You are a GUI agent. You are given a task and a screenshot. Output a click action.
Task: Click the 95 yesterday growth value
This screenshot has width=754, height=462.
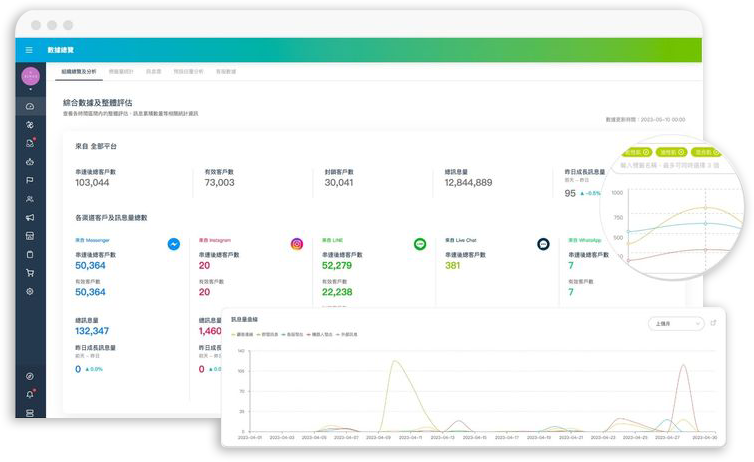[x=570, y=193]
